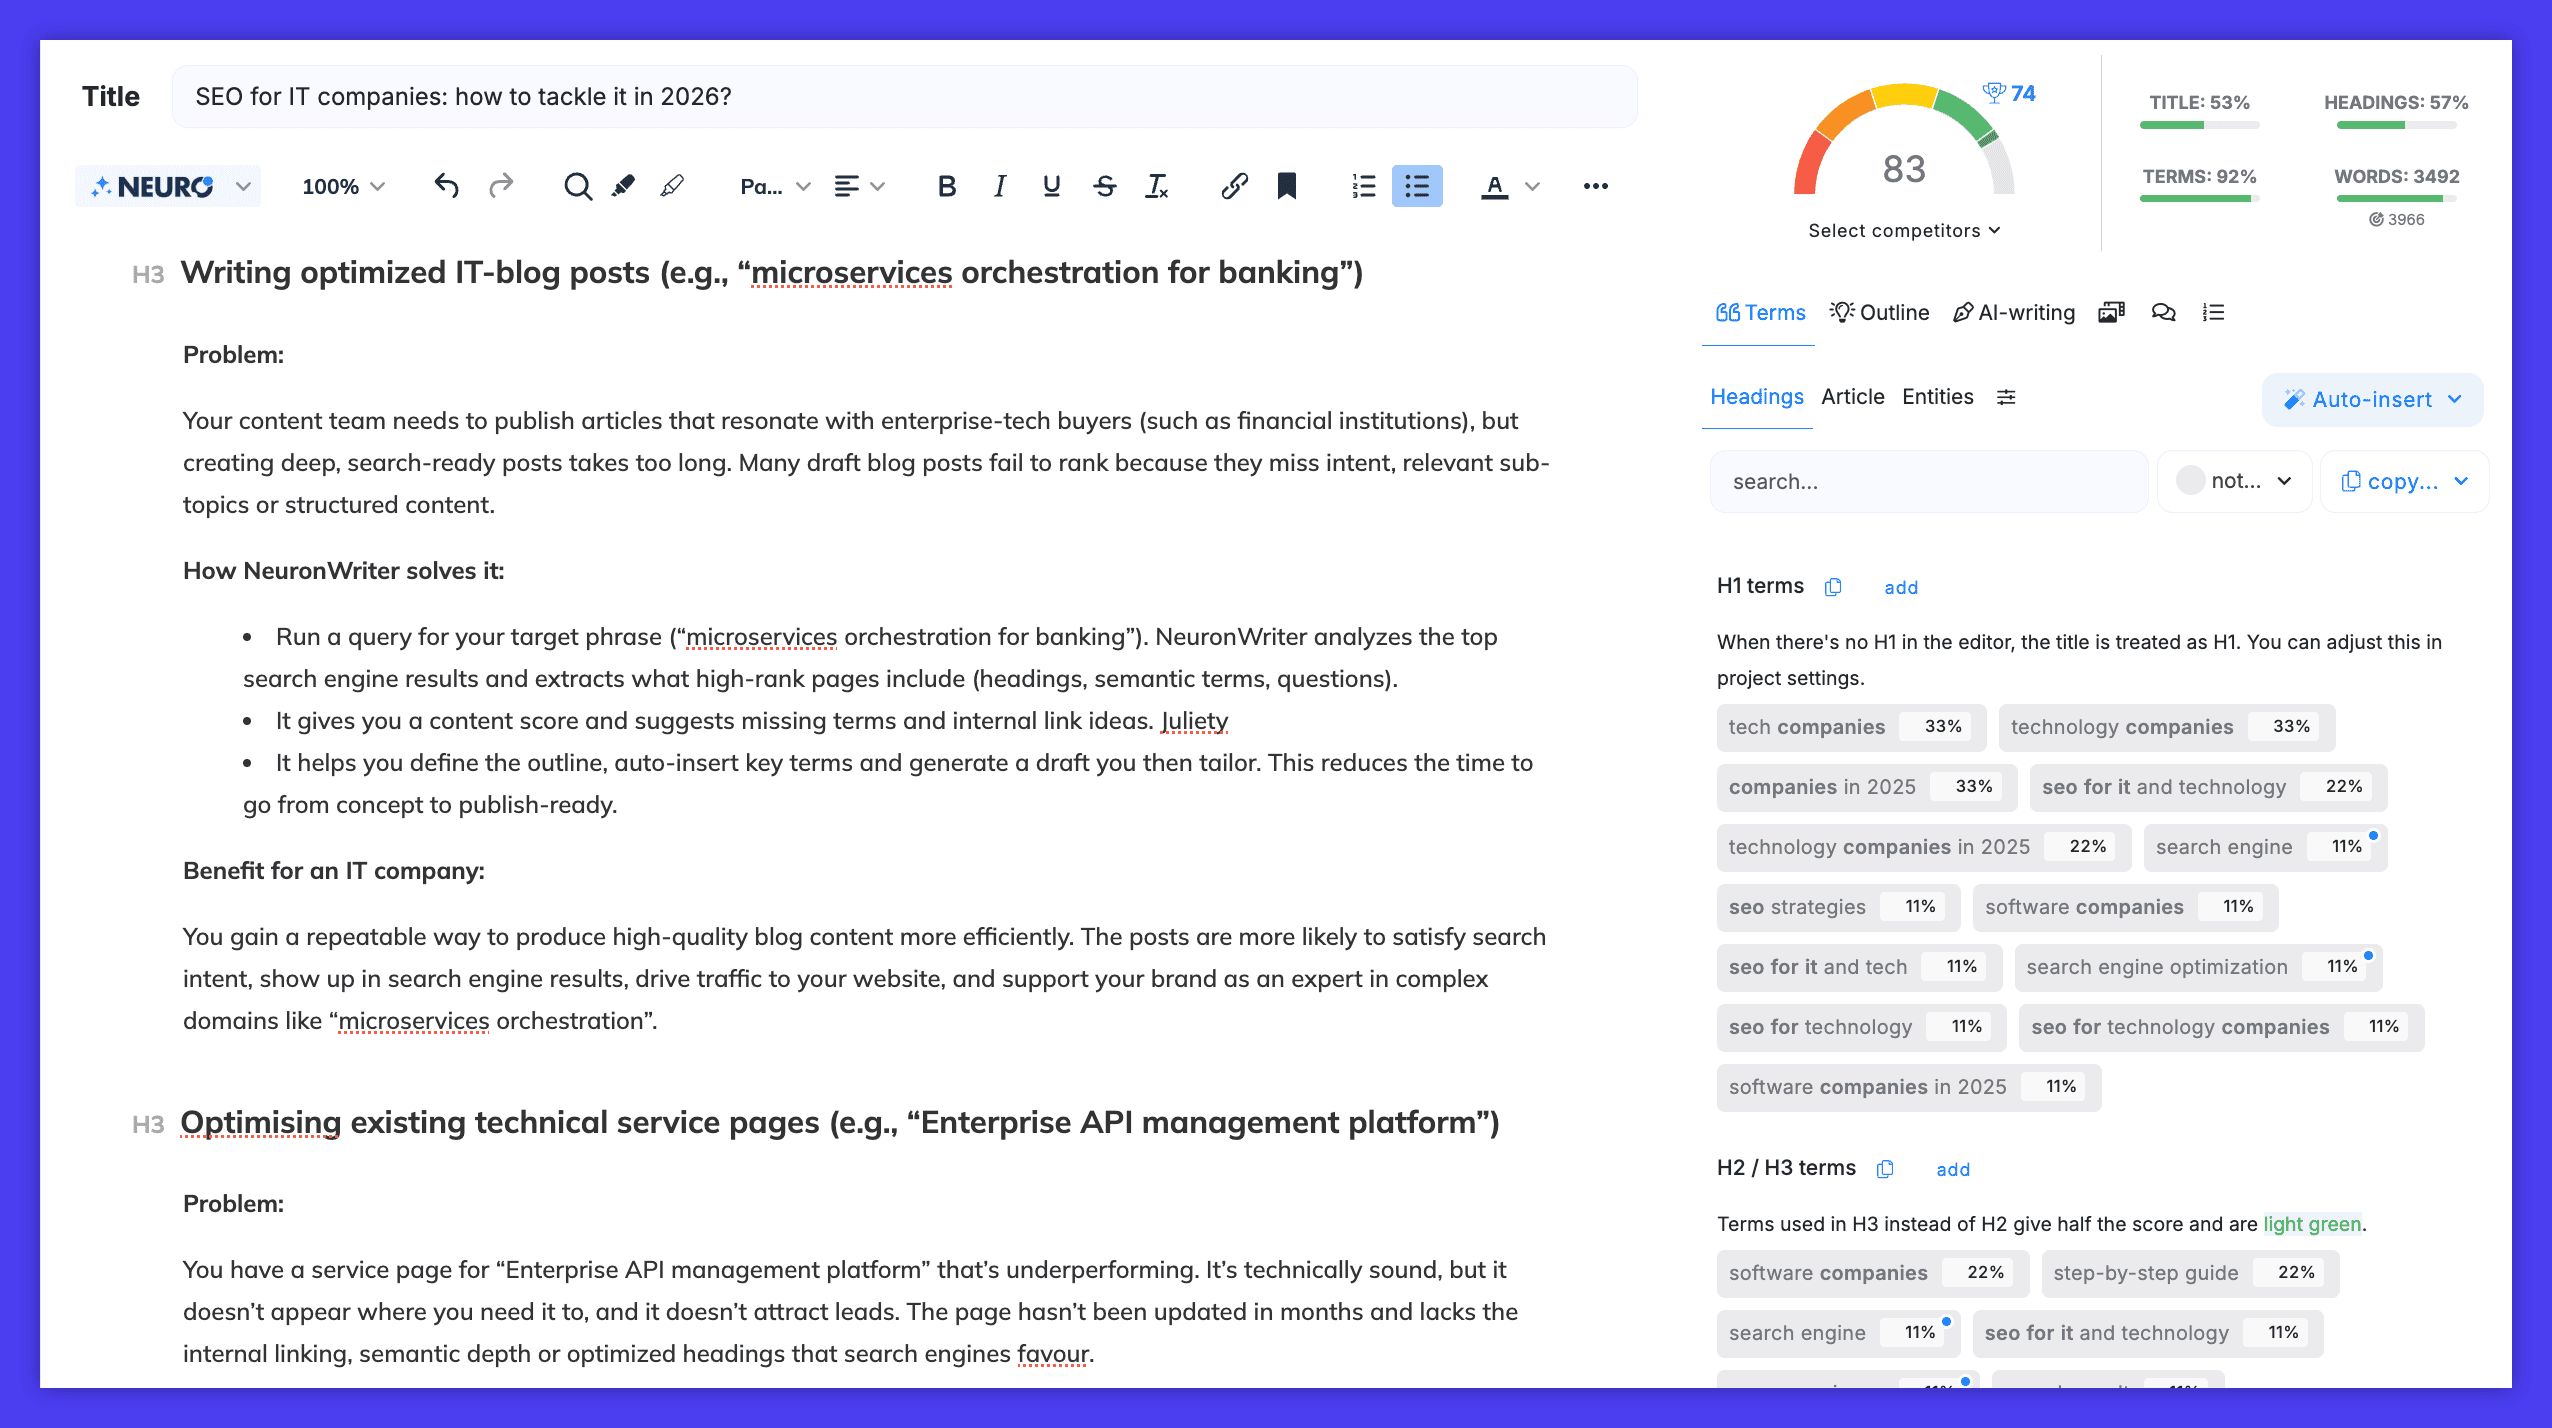This screenshot has height=1428, width=2552.
Task: Open the images panel icon
Action: tap(2111, 313)
